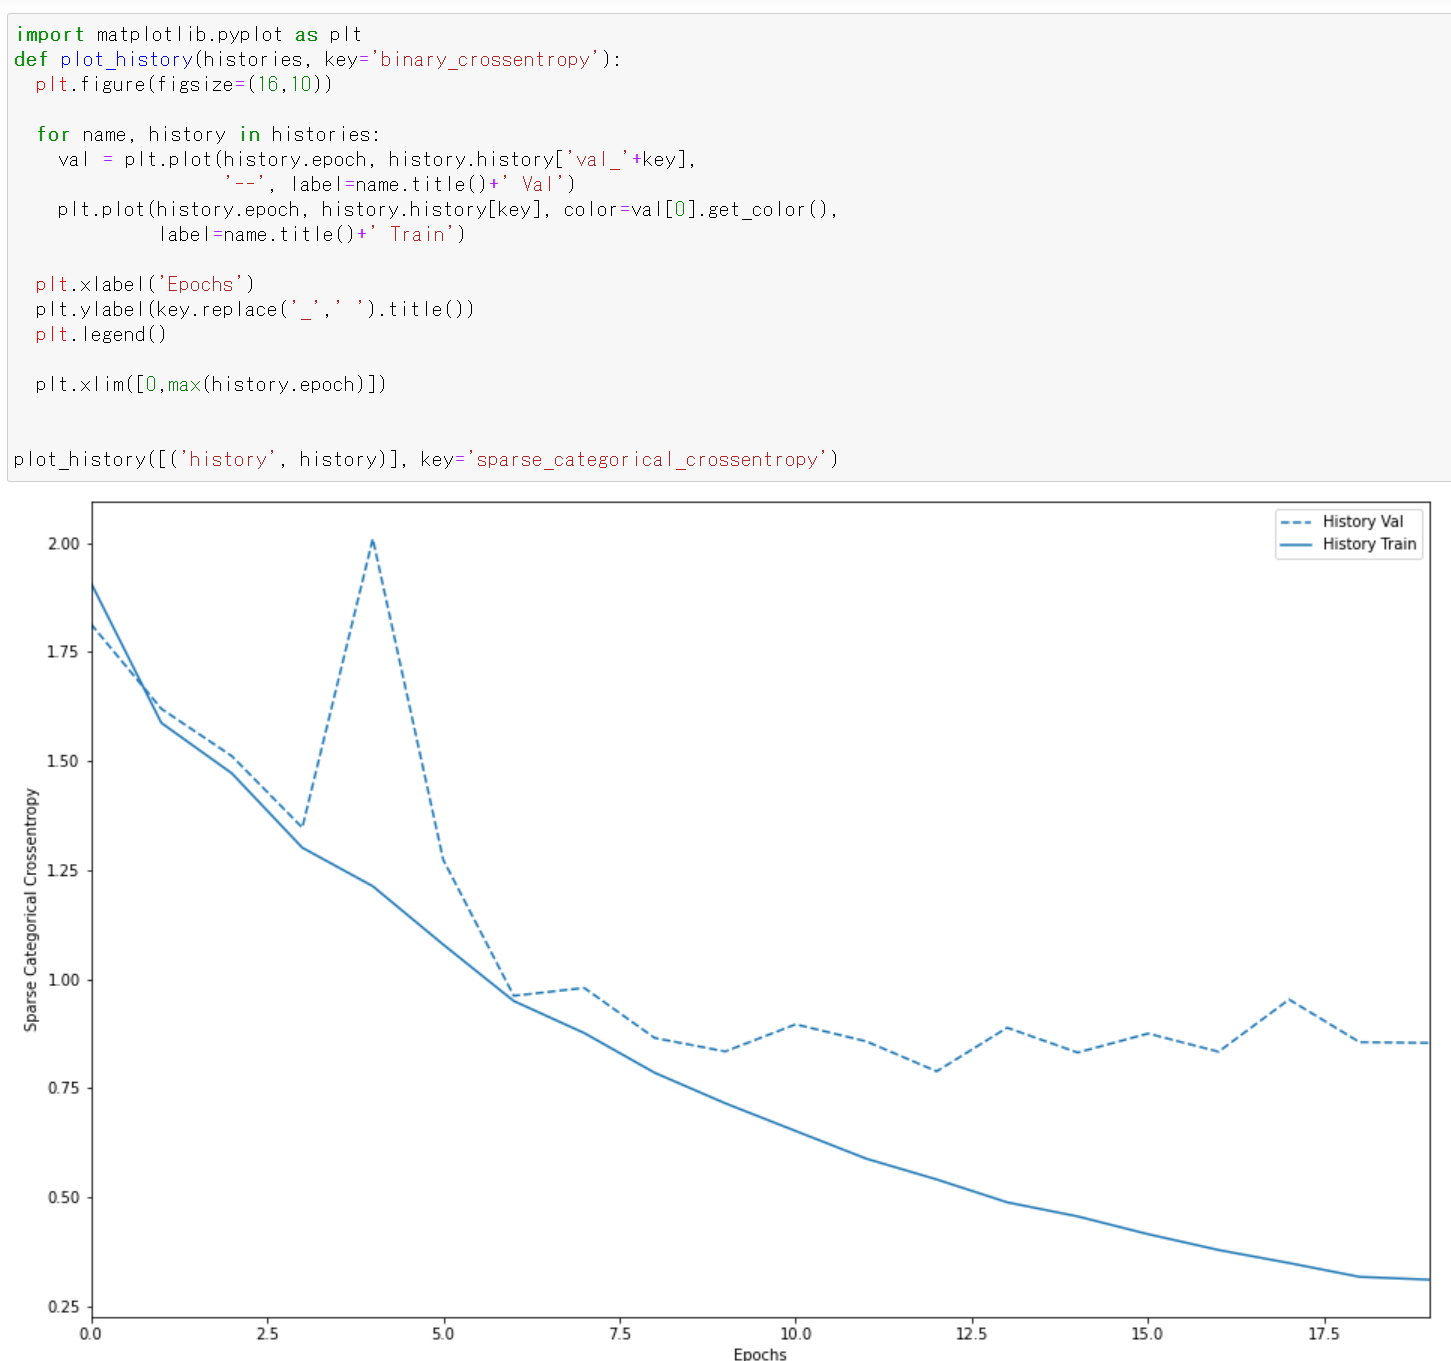Image resolution: width=1451 pixels, height=1361 pixels.
Task: Click the 'Epochs' x-axis label
Action: tap(759, 1353)
